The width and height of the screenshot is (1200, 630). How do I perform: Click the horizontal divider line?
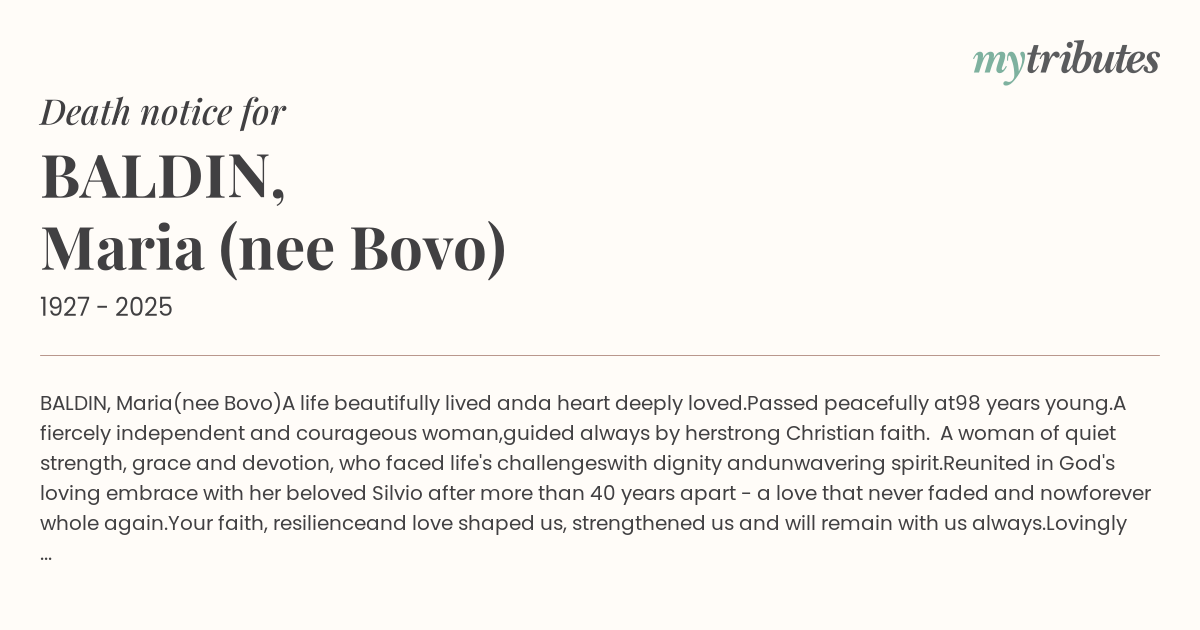(600, 355)
